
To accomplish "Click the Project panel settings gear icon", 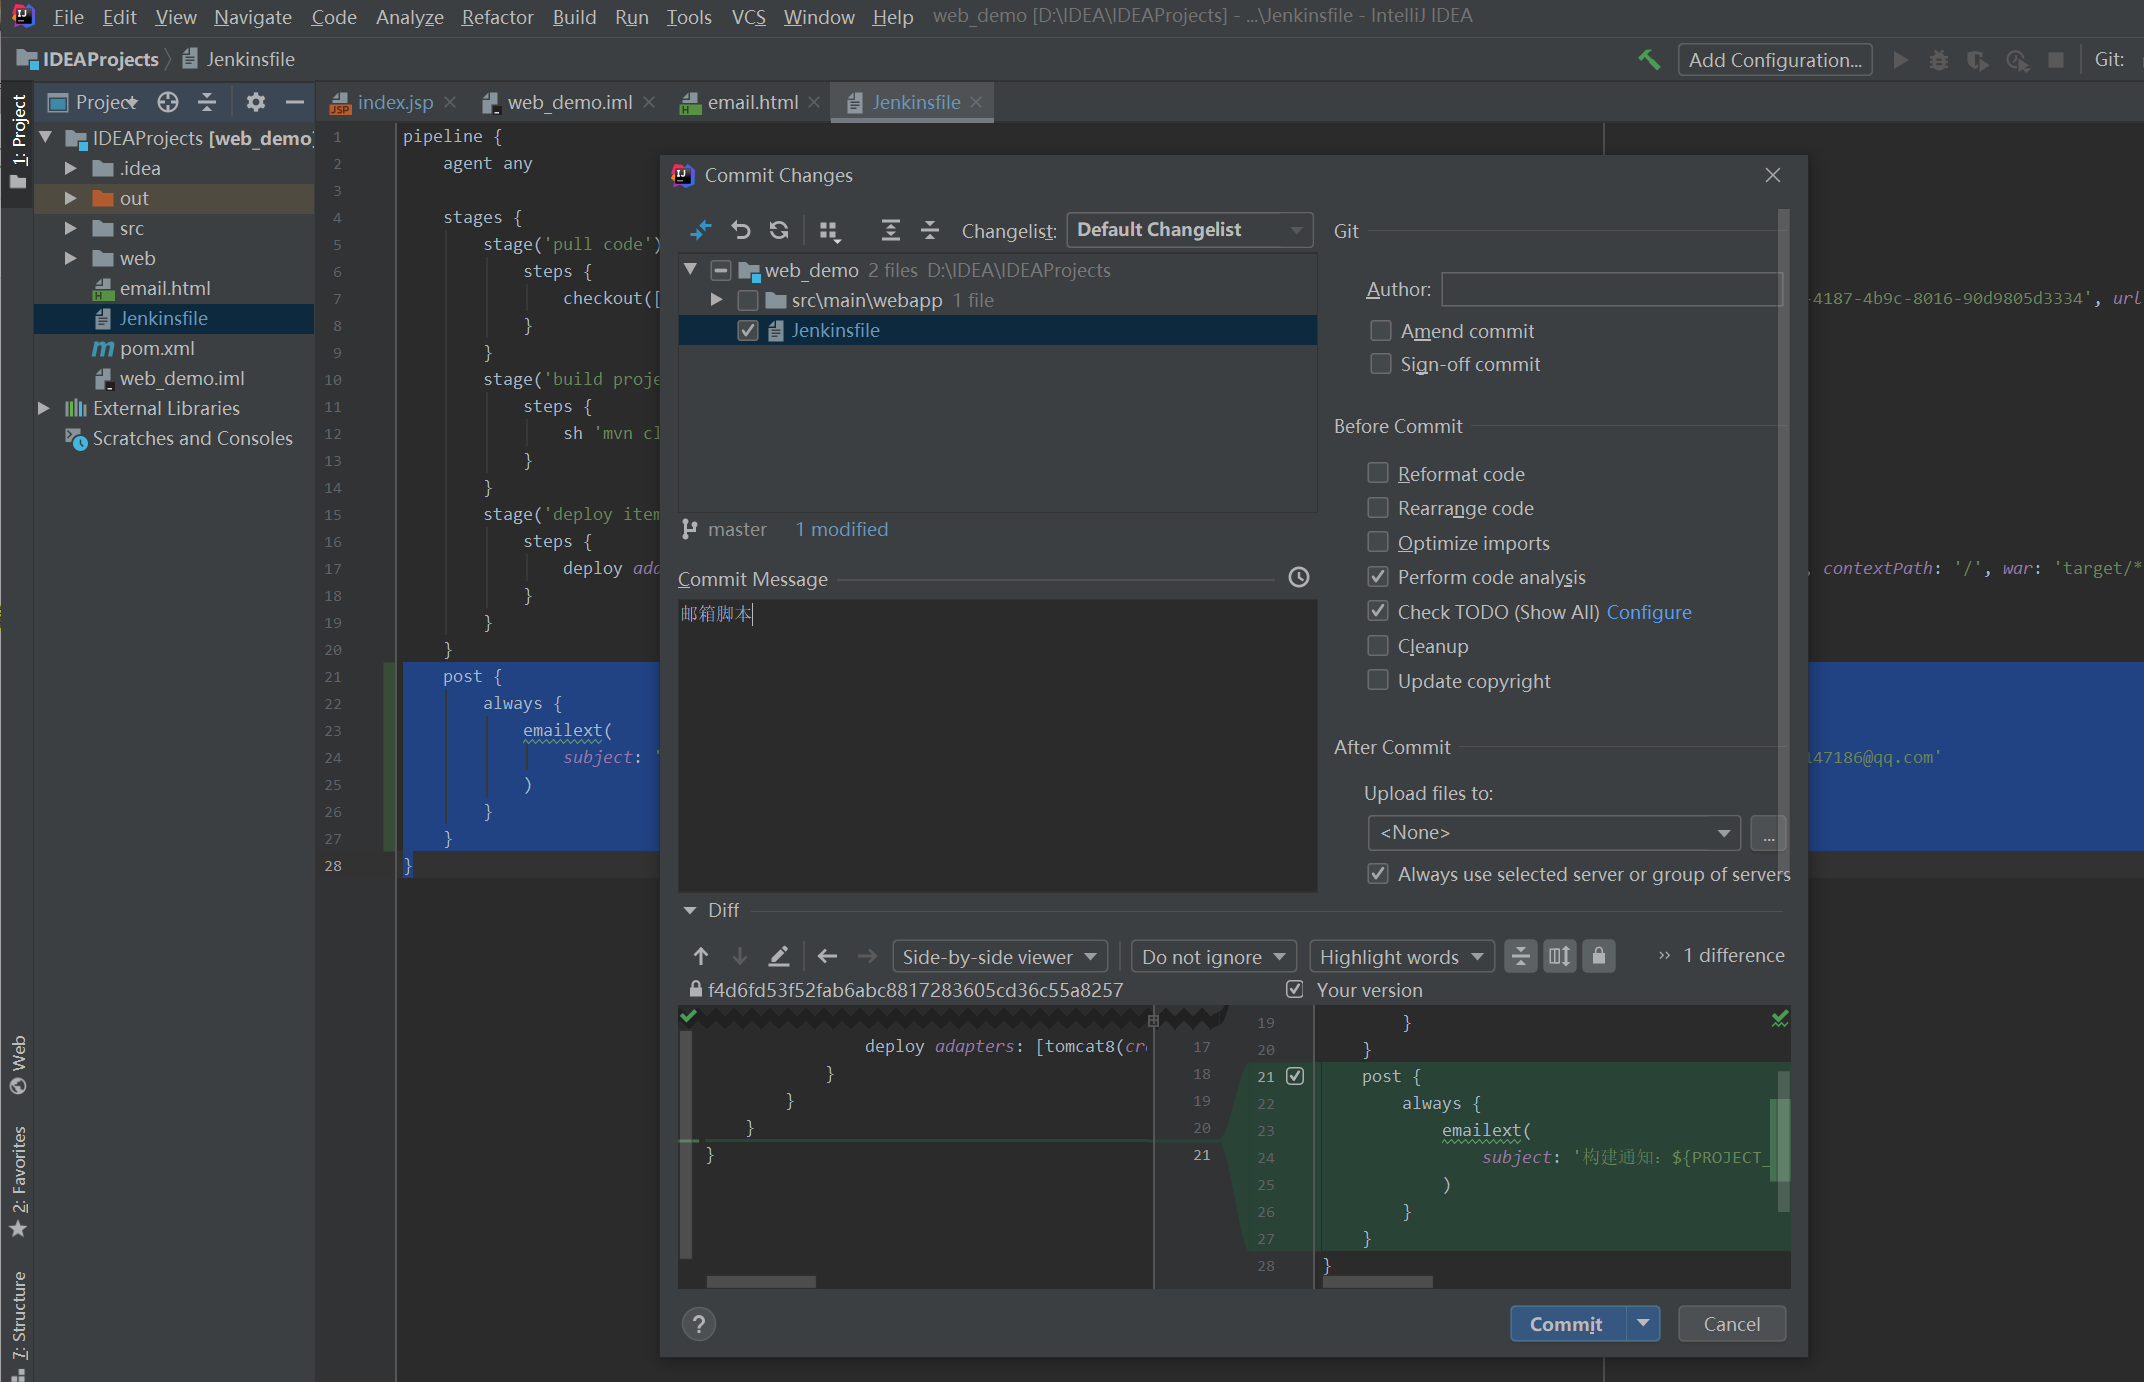I will click(x=256, y=102).
